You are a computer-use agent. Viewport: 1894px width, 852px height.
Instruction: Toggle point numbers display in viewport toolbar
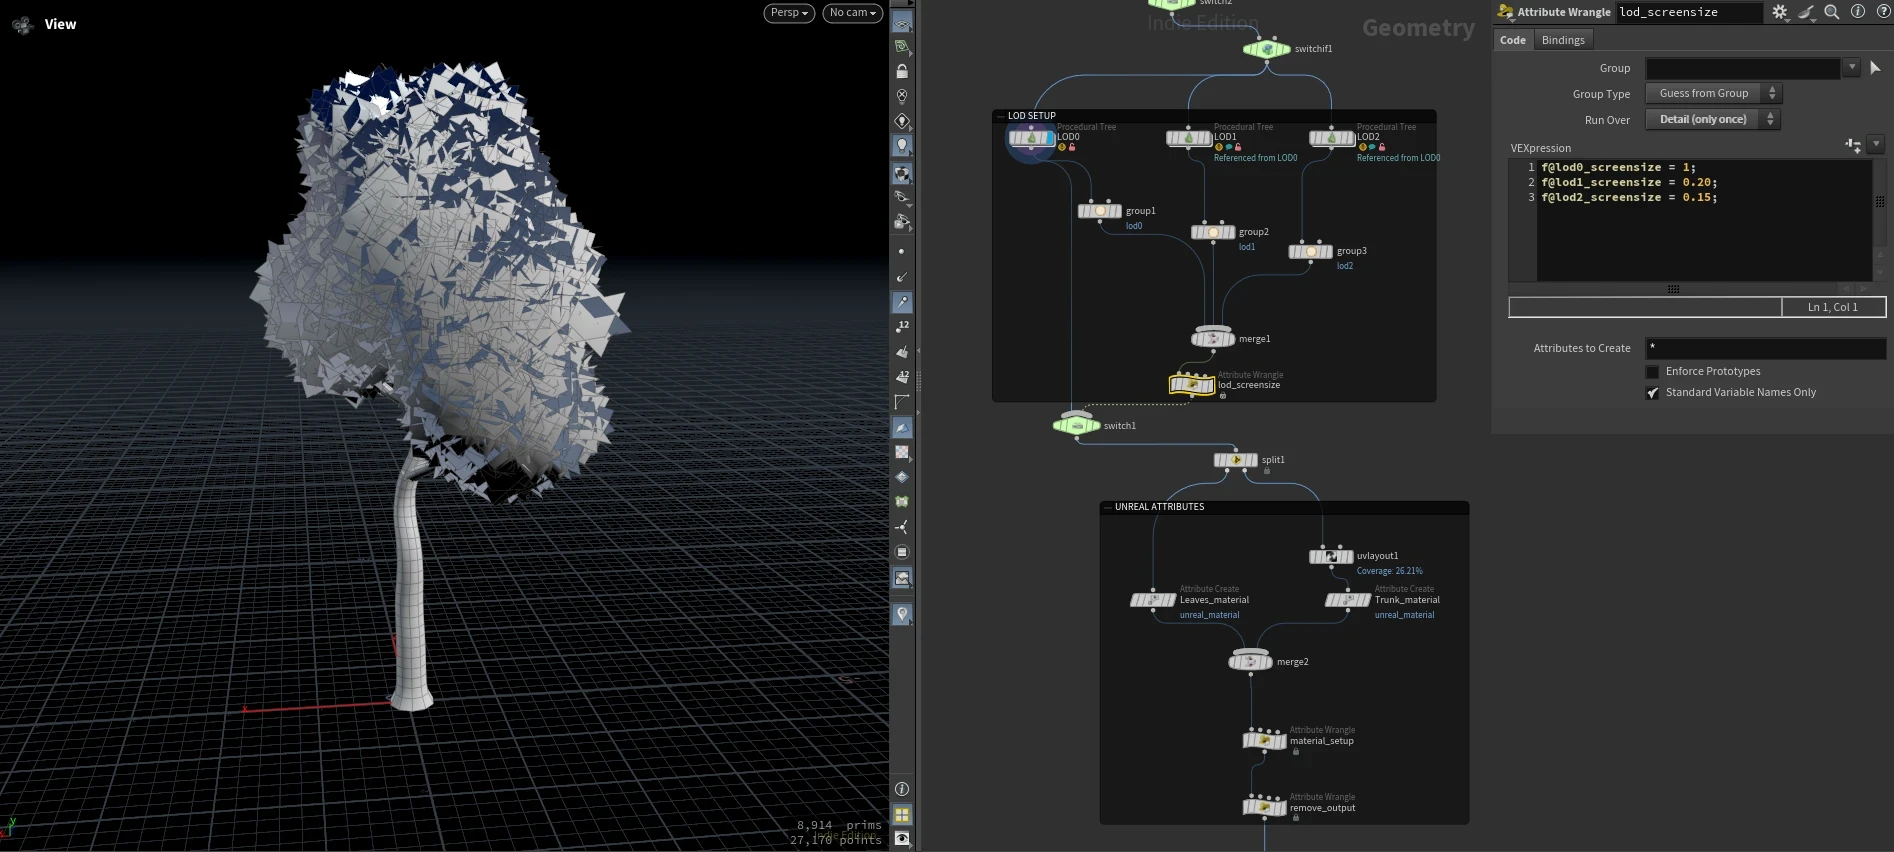point(902,326)
